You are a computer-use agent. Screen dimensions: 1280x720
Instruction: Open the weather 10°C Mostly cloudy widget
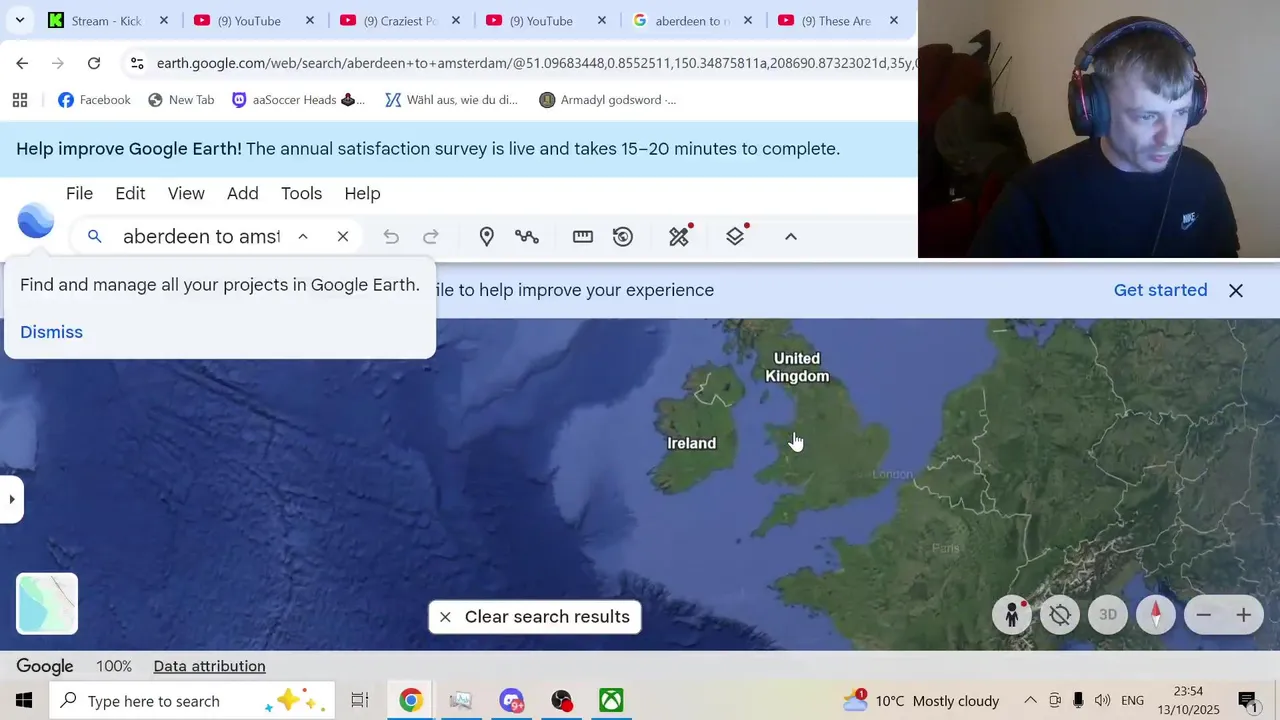[x=921, y=700]
